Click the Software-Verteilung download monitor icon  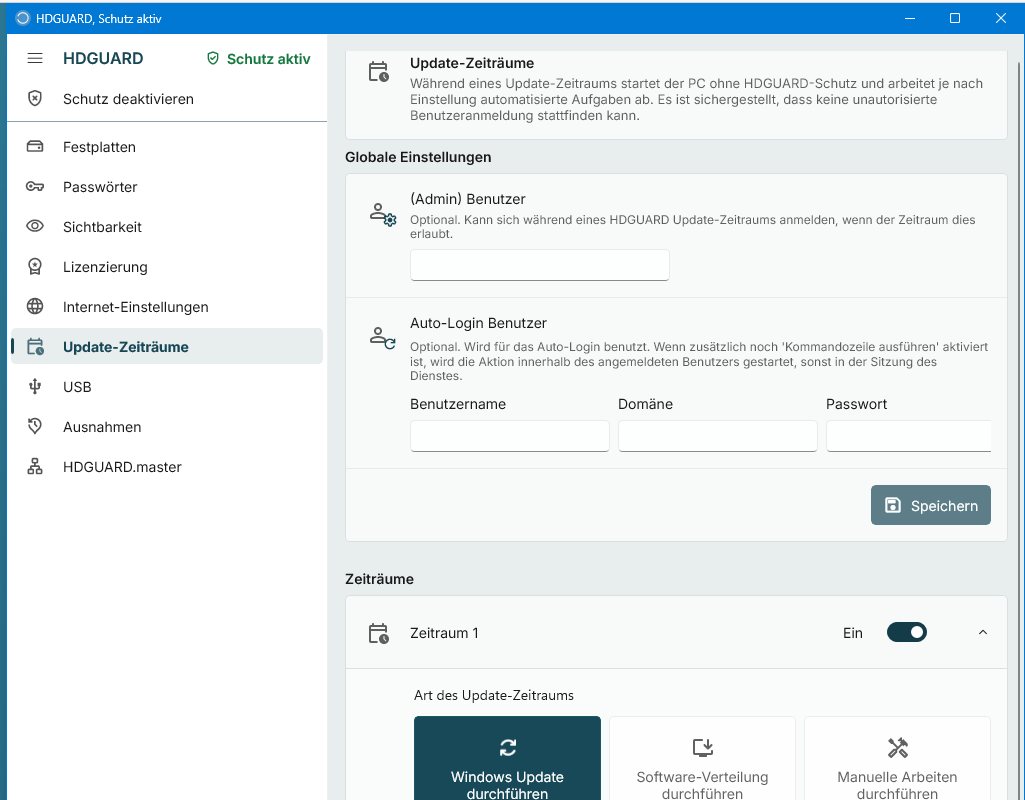(703, 747)
